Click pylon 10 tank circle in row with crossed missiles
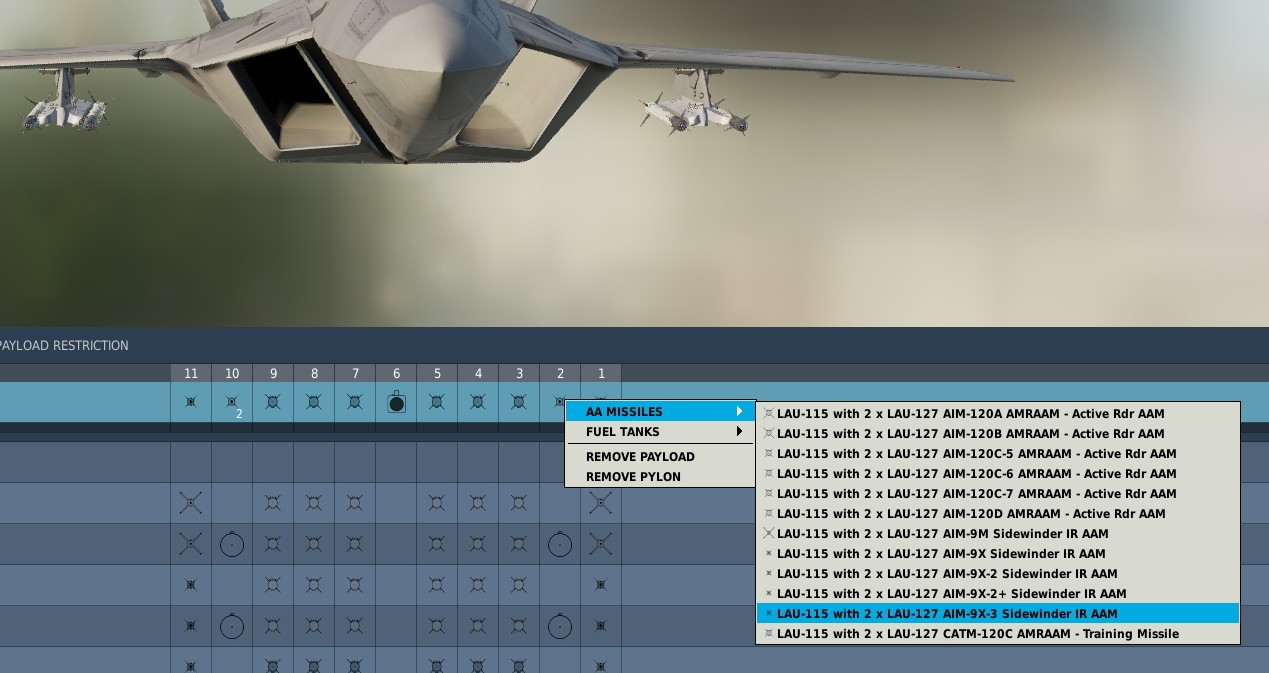This screenshot has width=1269, height=673. pyautogui.click(x=232, y=544)
